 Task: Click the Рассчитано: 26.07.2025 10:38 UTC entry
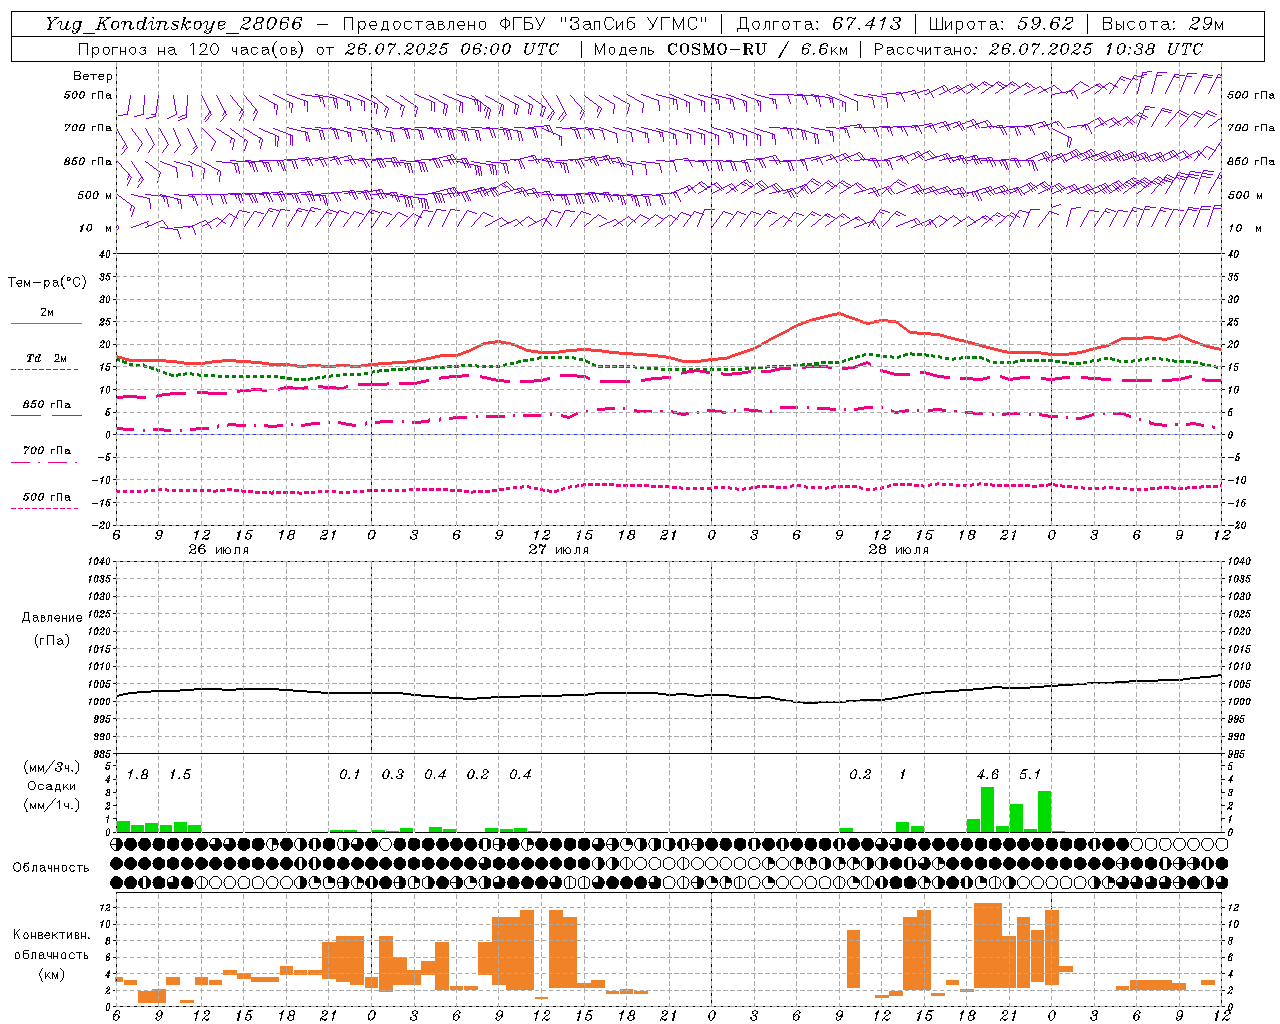[x=1038, y=49]
